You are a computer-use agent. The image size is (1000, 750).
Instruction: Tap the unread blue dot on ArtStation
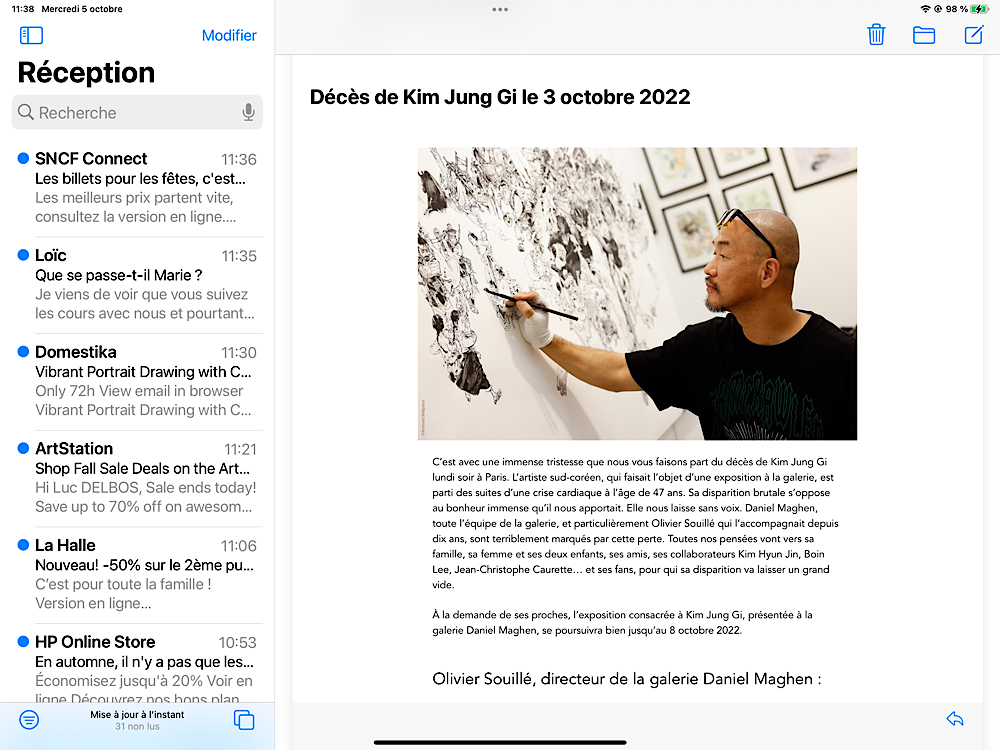click(x=23, y=448)
